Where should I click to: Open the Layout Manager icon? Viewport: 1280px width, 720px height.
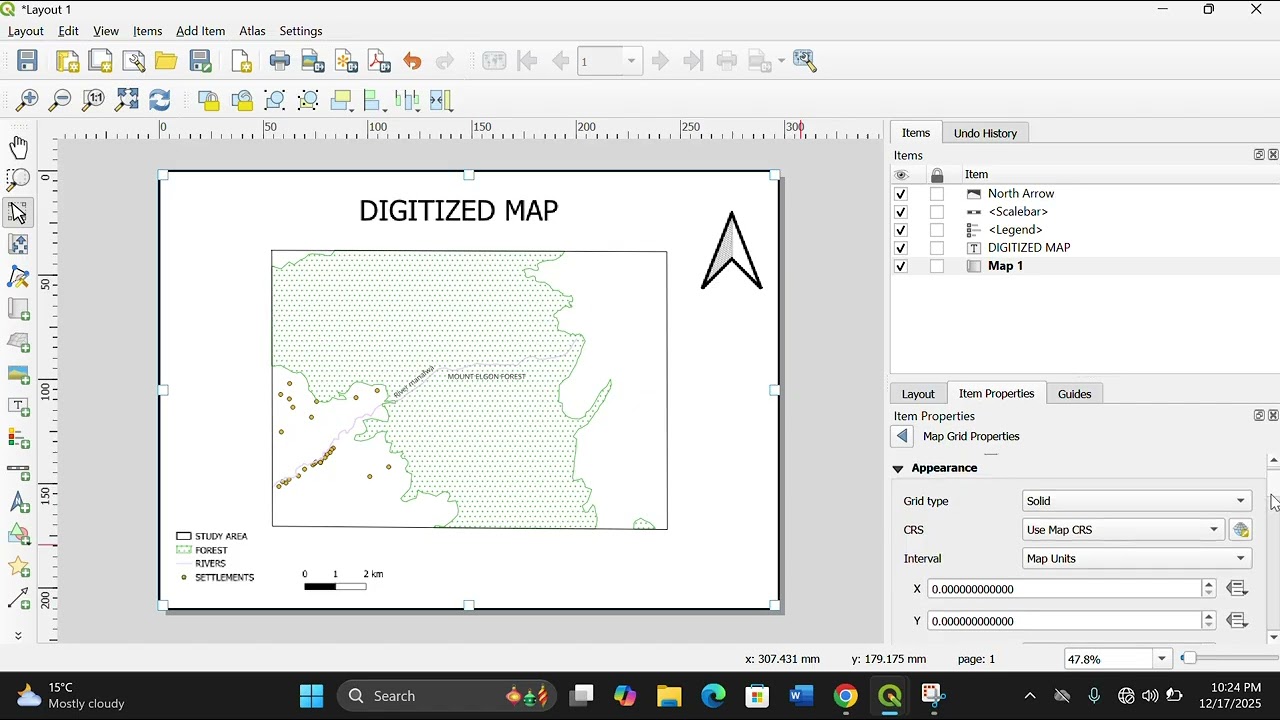click(x=133, y=61)
